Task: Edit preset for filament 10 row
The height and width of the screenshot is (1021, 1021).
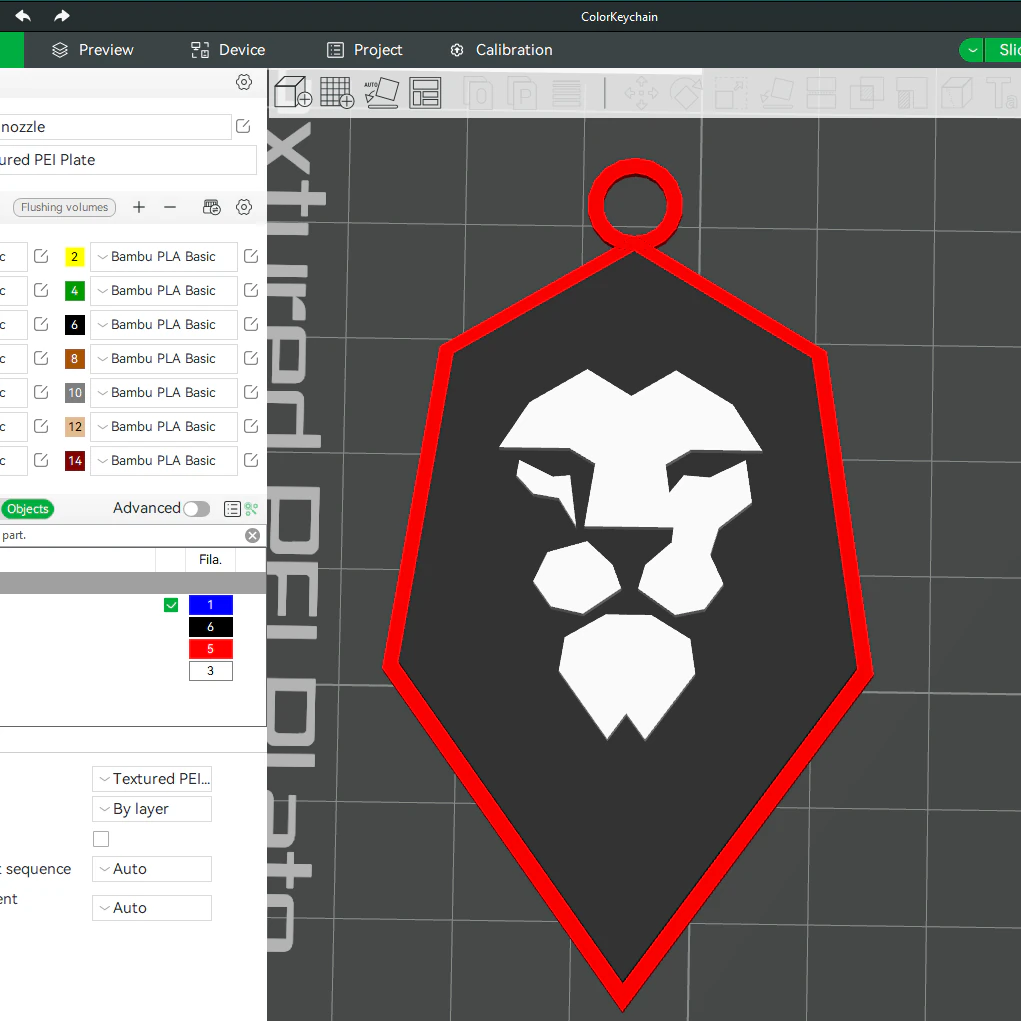Action: coord(251,391)
